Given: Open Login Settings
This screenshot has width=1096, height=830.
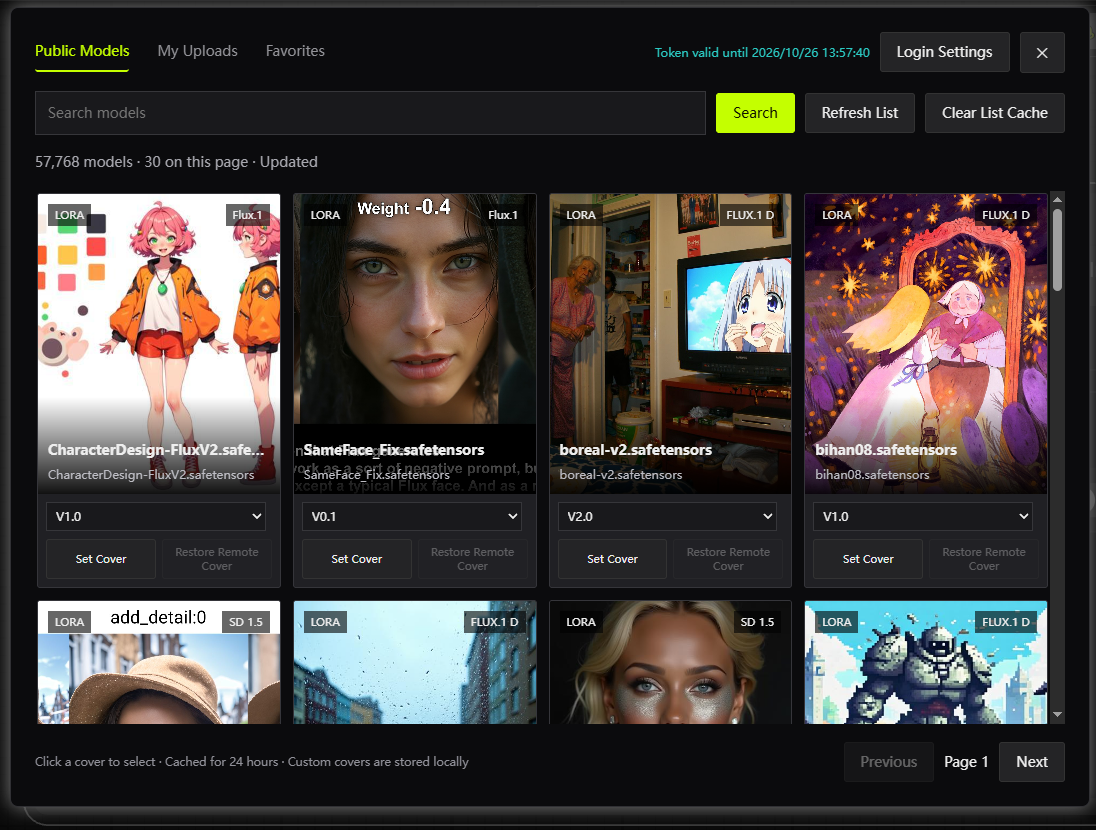Looking at the screenshot, I should click(944, 52).
